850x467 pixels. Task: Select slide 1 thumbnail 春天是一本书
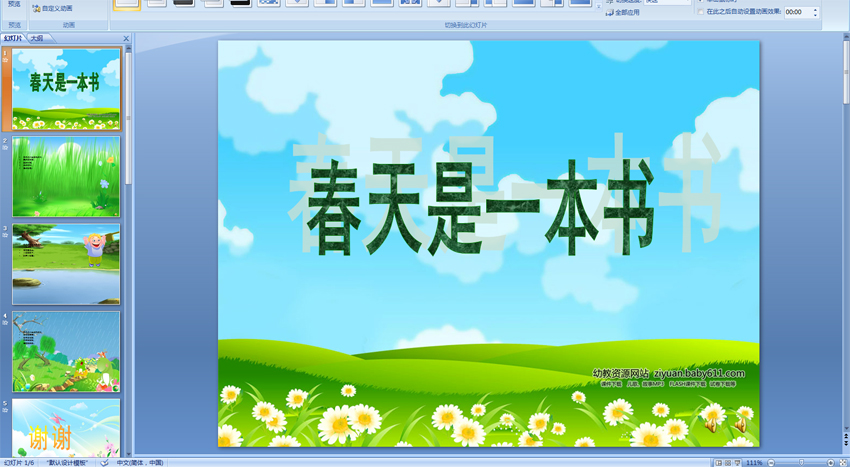pyautogui.click(x=66, y=89)
